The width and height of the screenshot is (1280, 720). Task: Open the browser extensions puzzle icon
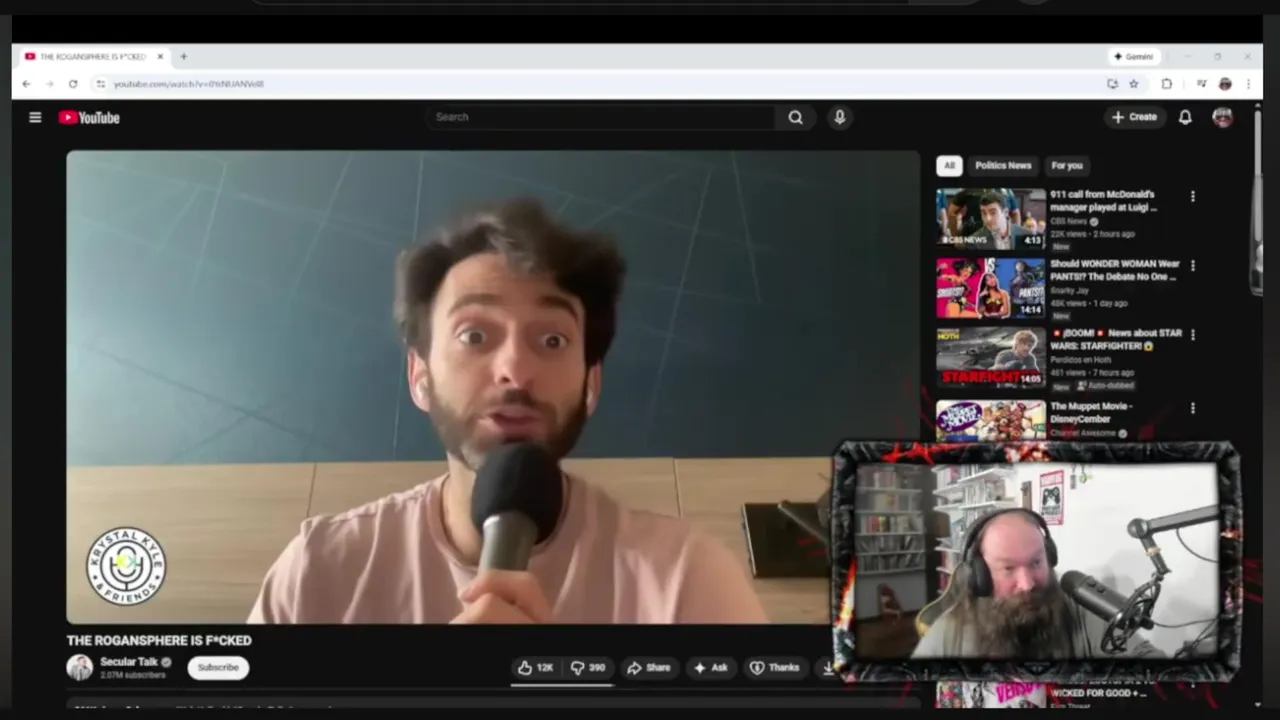(1166, 84)
